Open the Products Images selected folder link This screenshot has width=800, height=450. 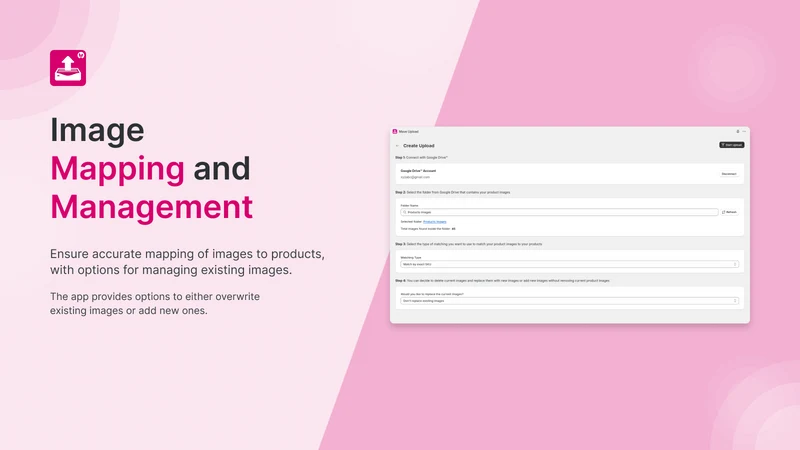435,222
